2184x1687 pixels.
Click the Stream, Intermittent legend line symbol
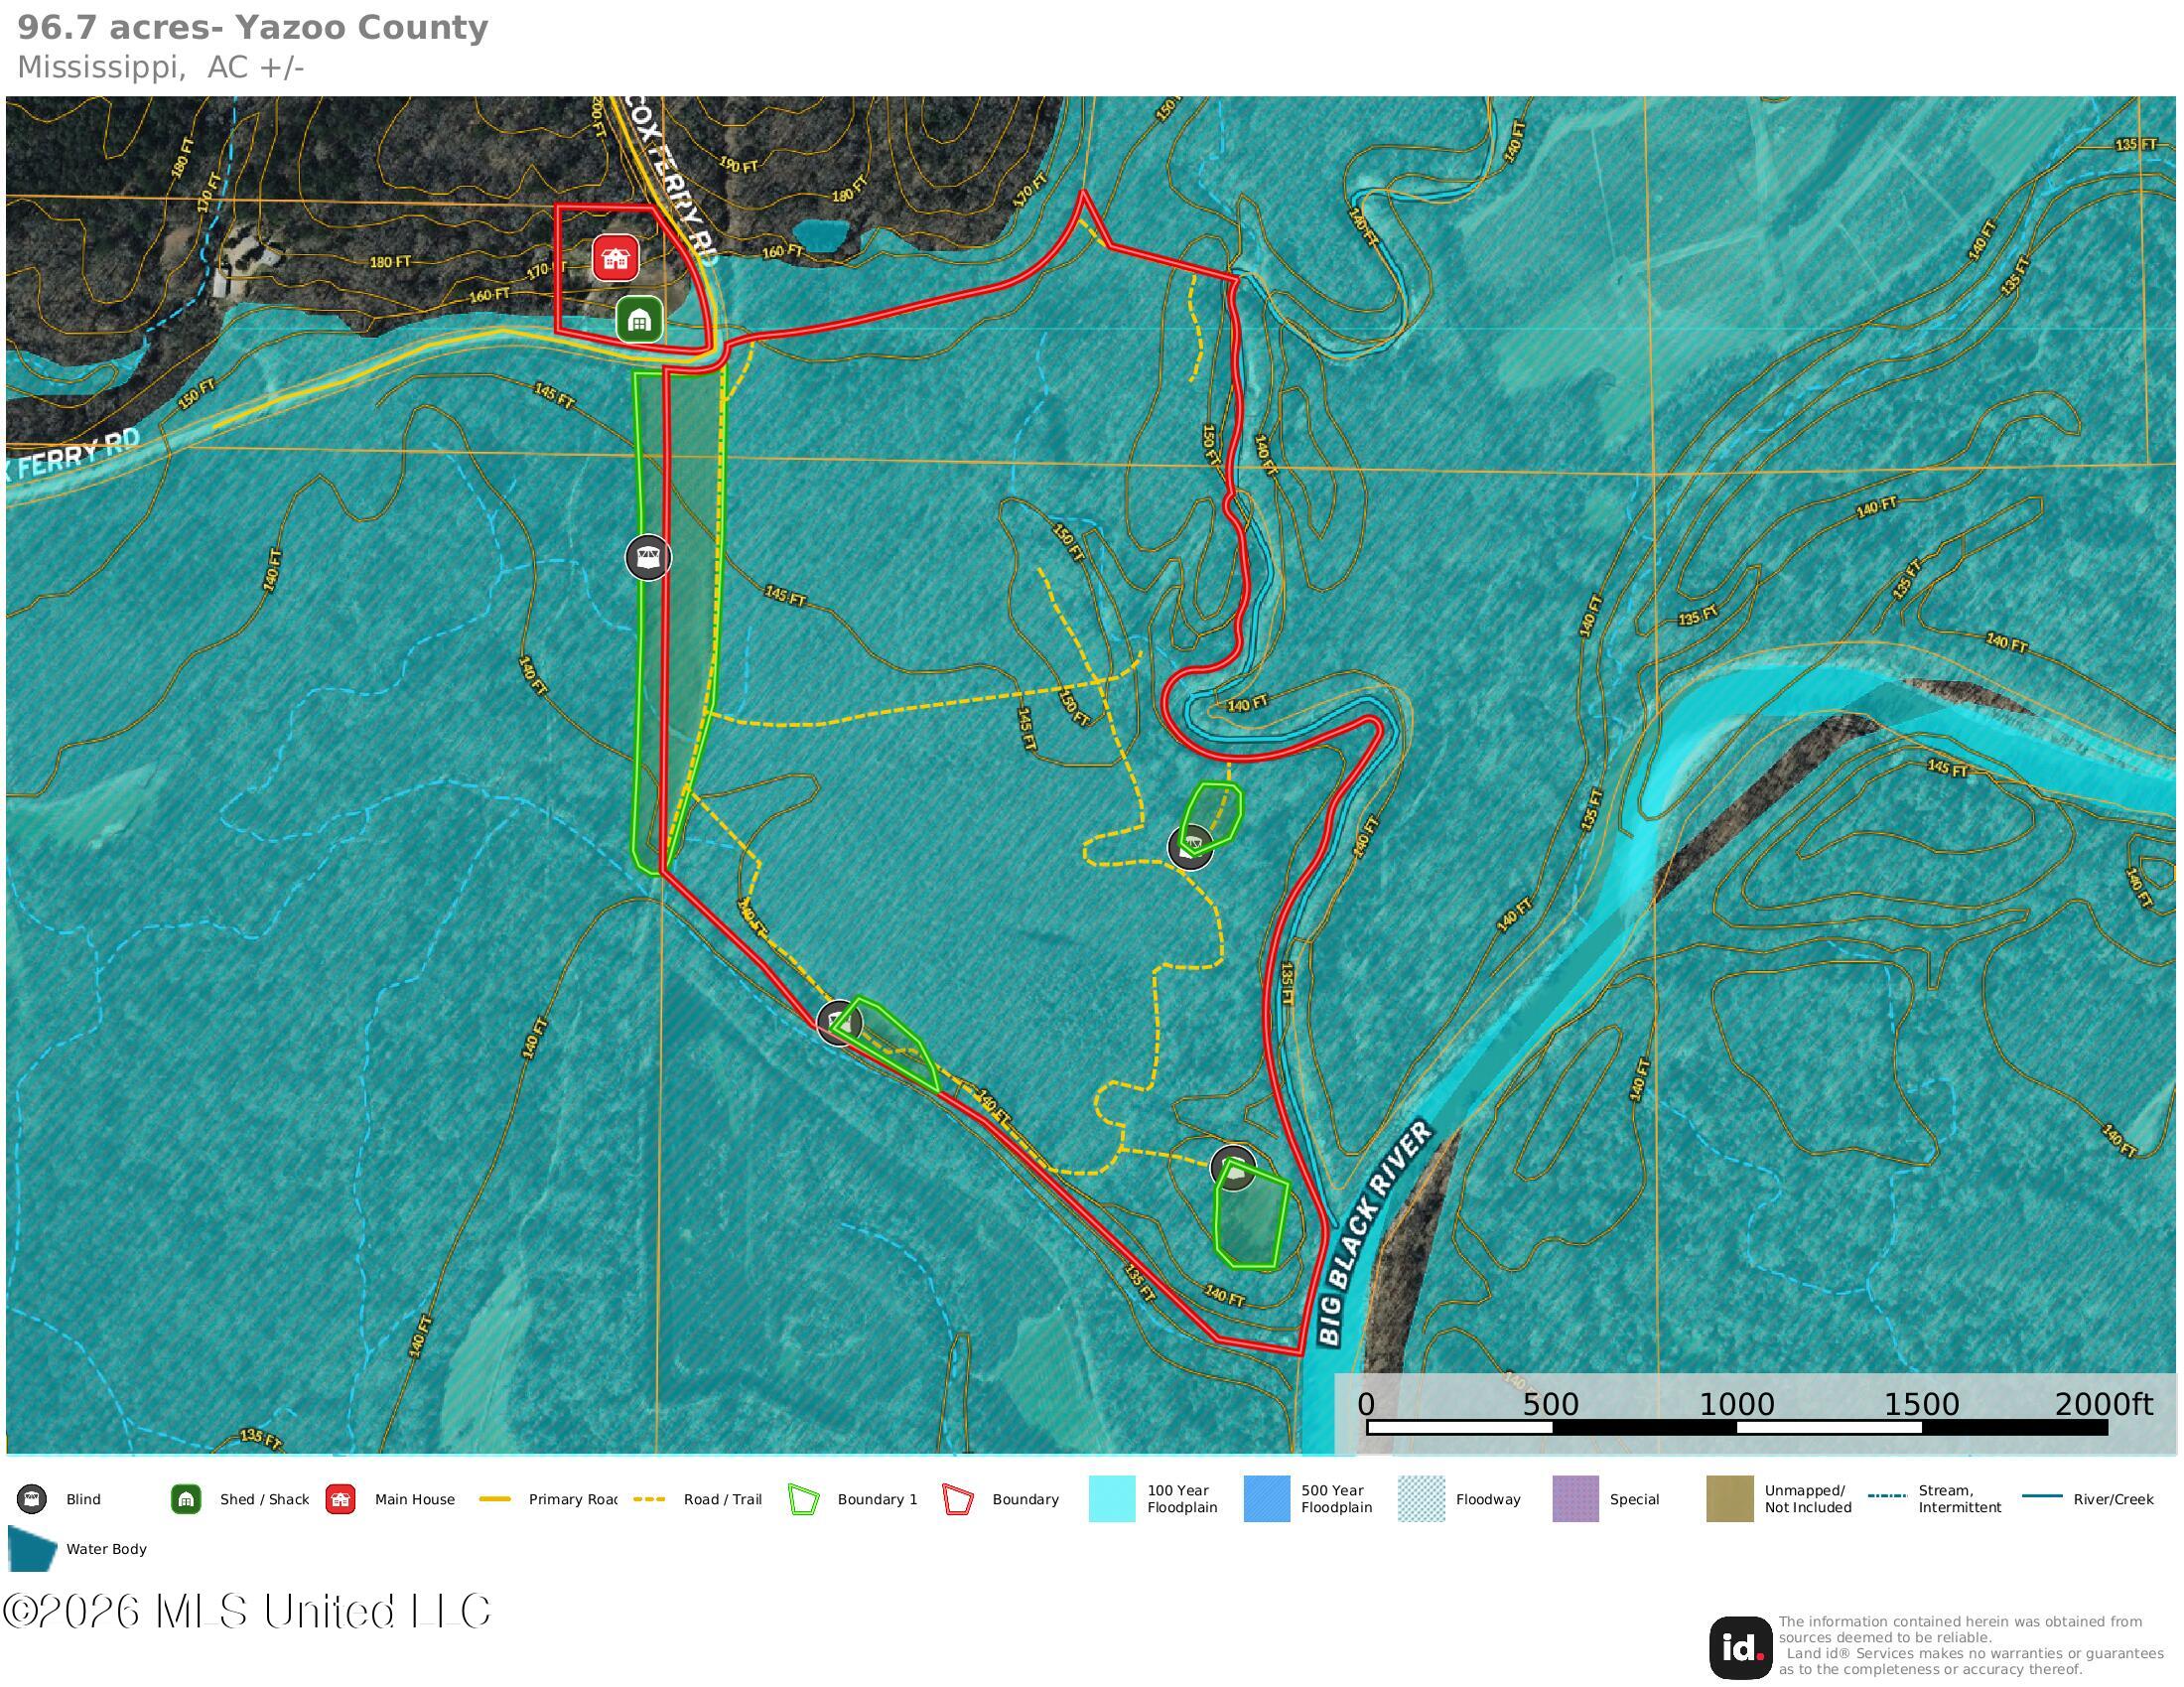coord(1886,1497)
